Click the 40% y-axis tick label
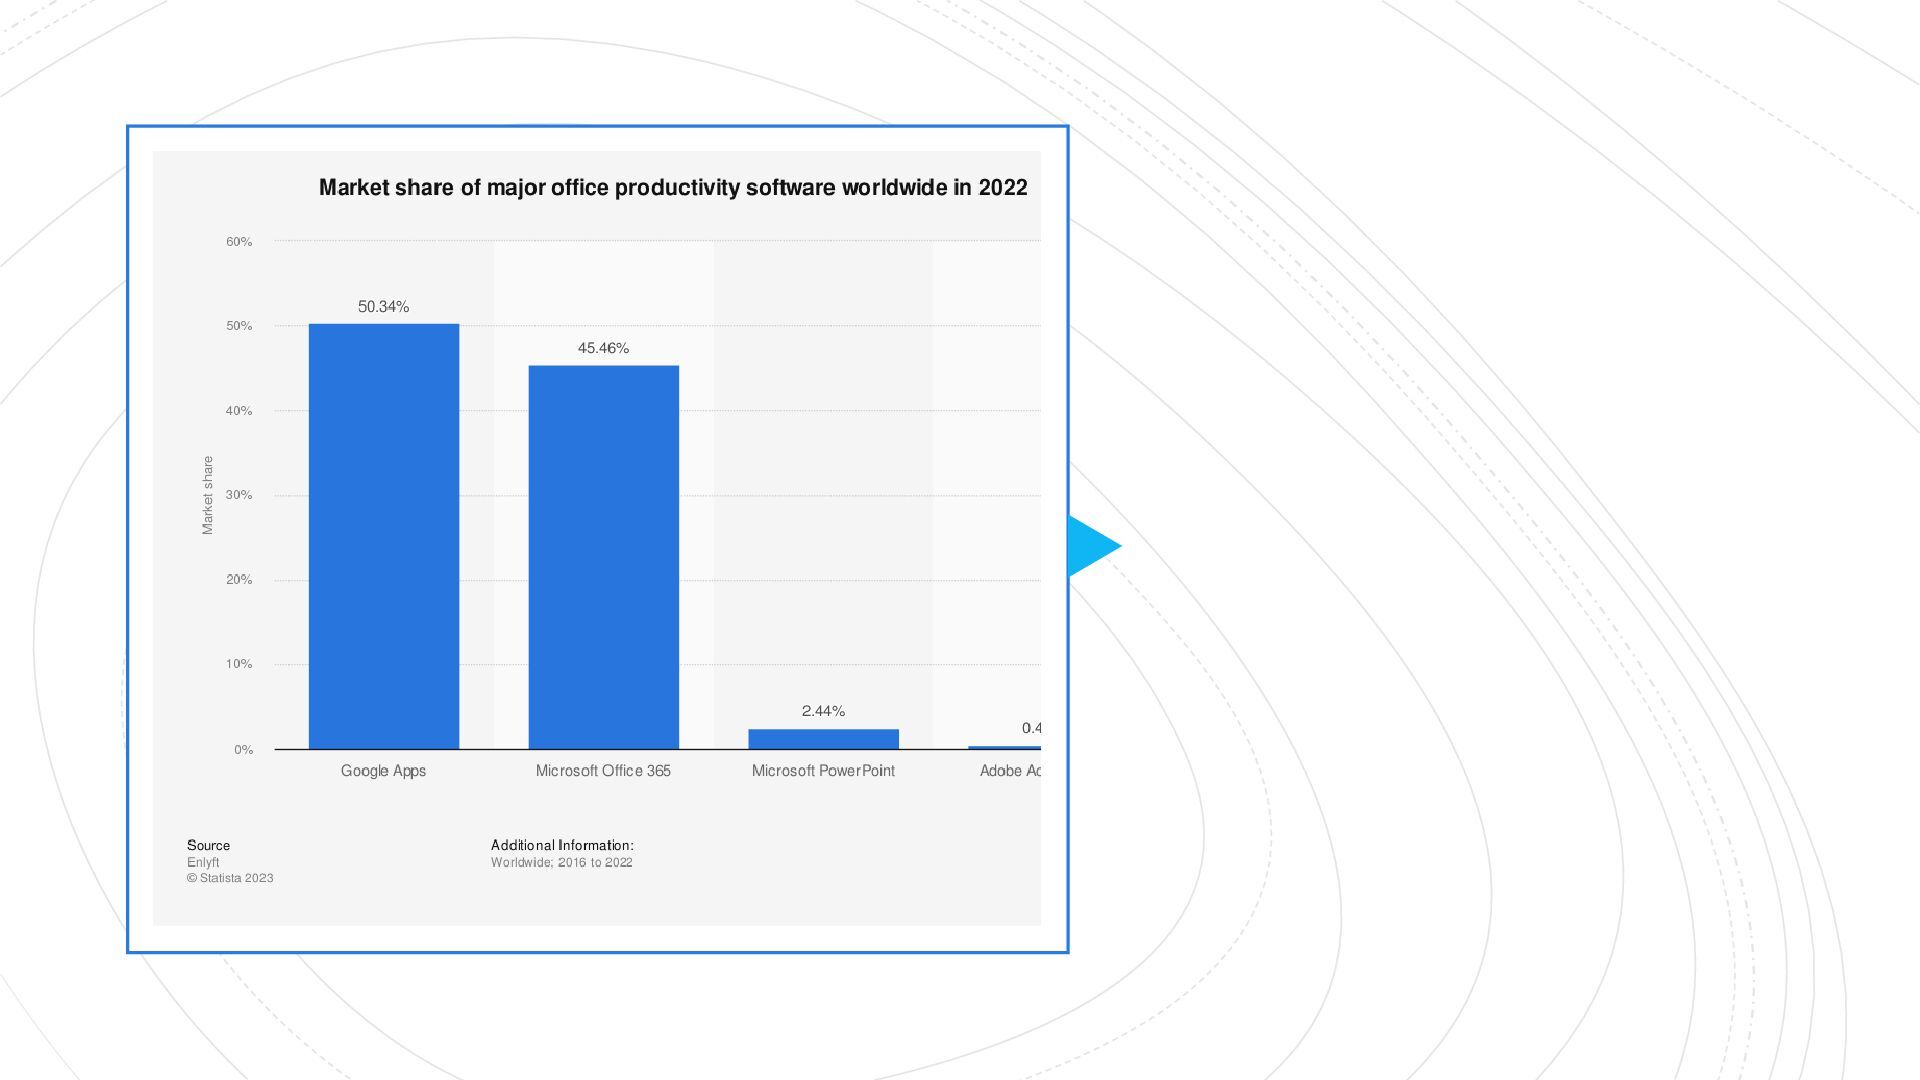 tap(239, 411)
